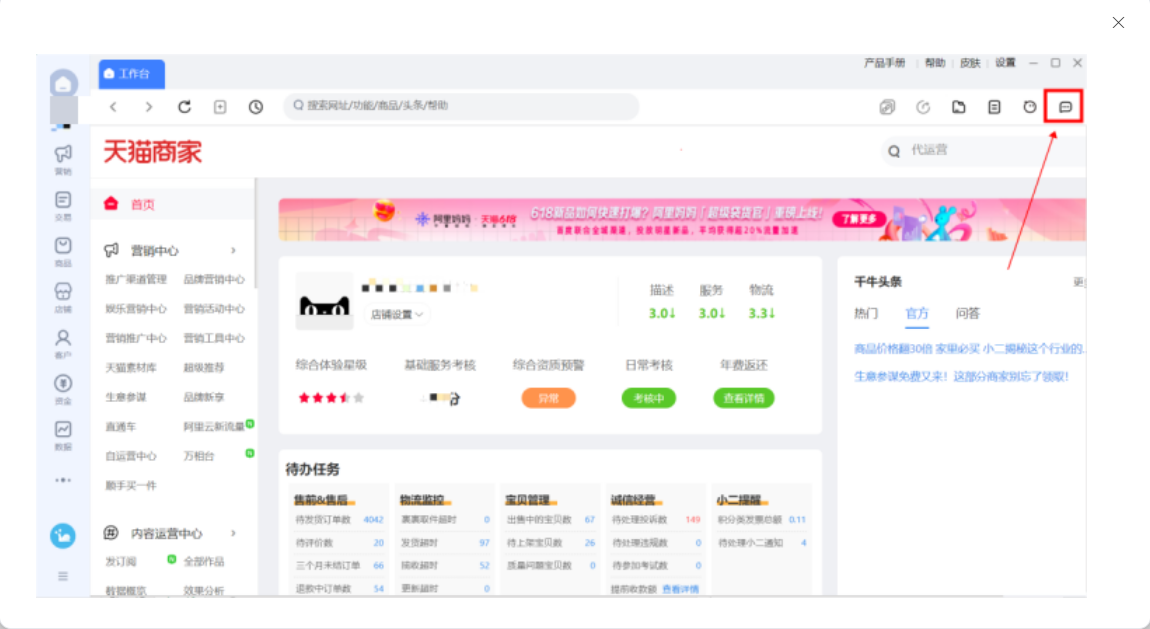The height and width of the screenshot is (629, 1150).
Task: Open 直通车 link
Action: tap(120, 426)
